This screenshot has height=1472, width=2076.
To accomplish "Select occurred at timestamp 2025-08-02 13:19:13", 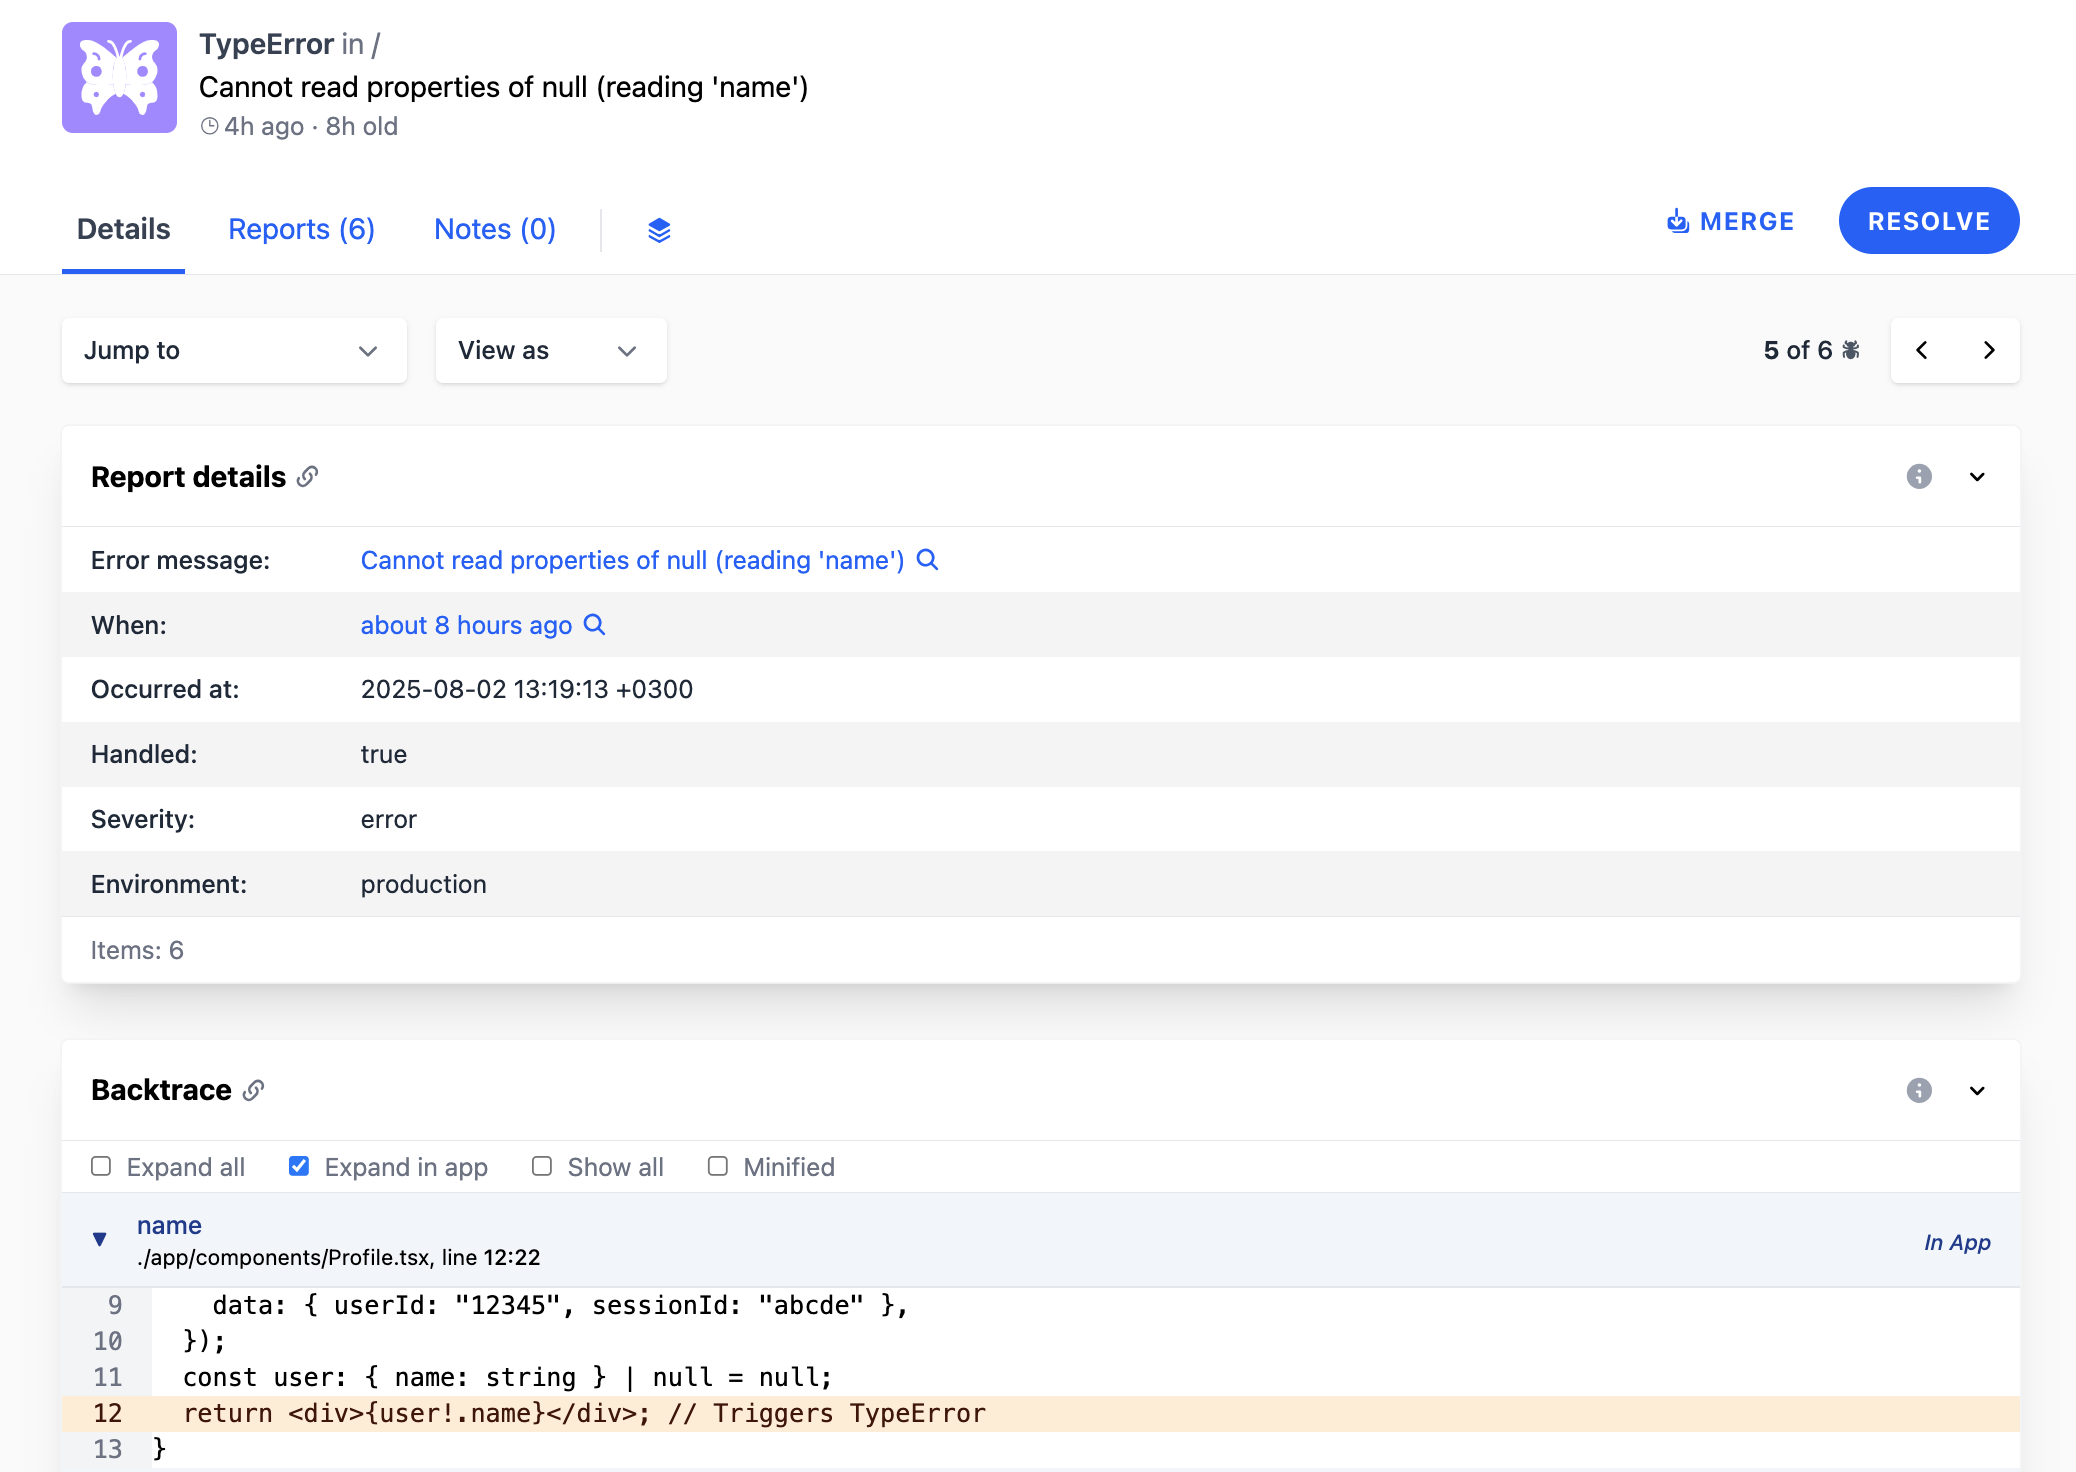I will 527,689.
